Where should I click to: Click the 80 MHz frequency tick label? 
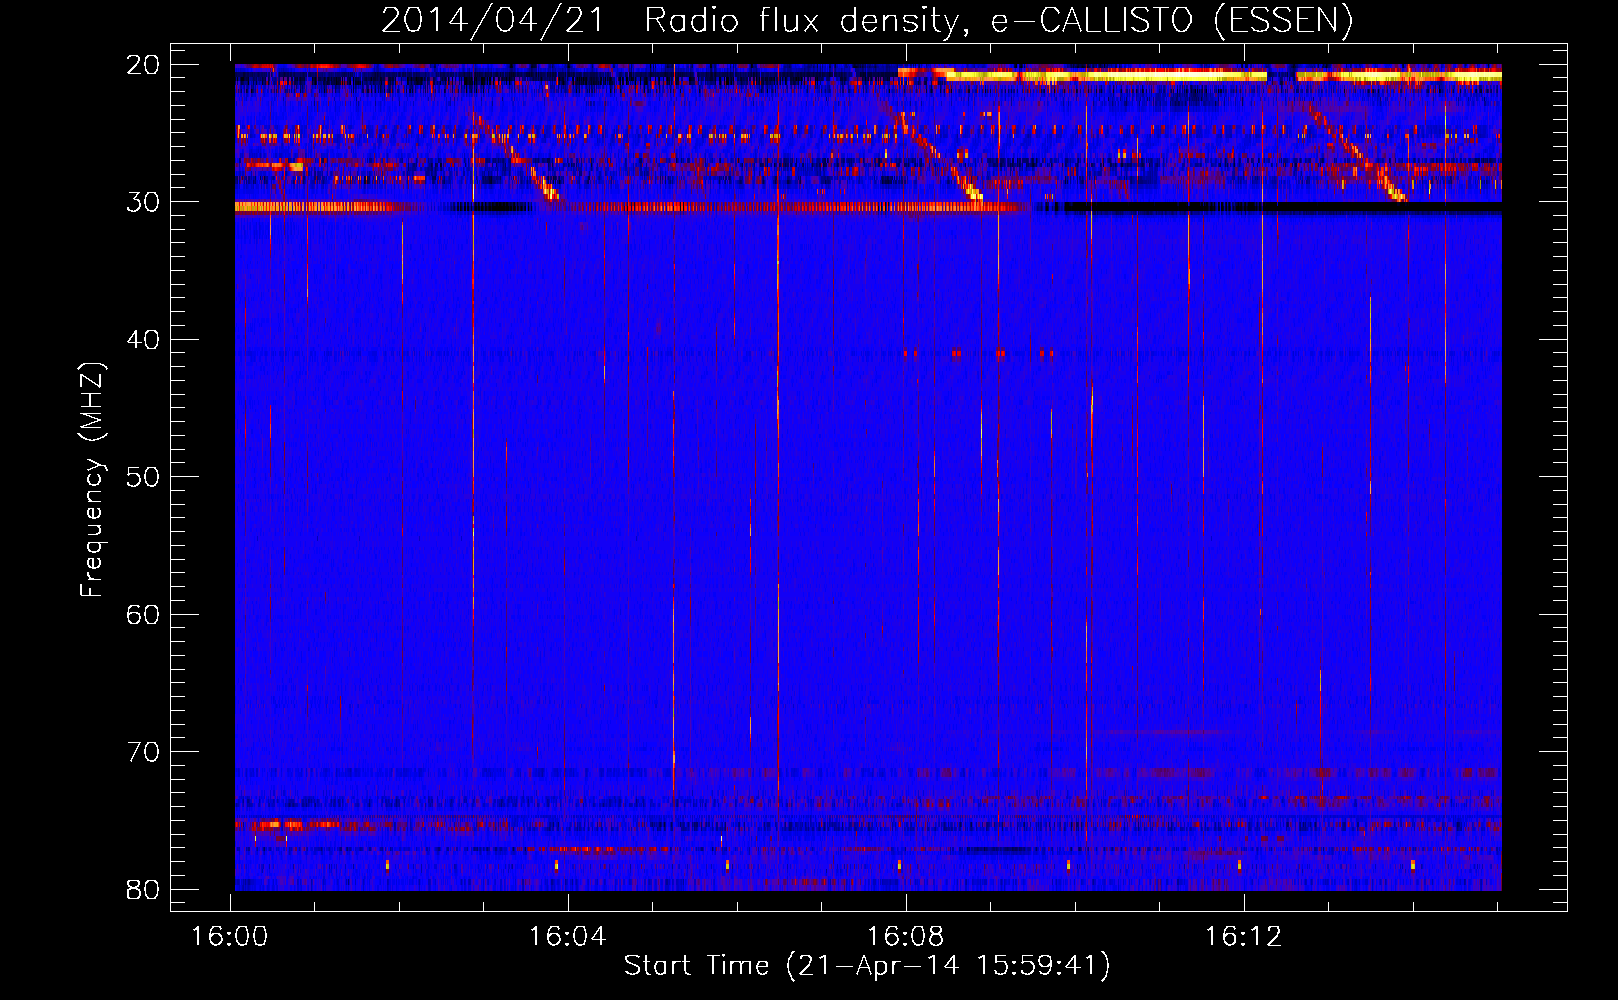pyautogui.click(x=143, y=889)
